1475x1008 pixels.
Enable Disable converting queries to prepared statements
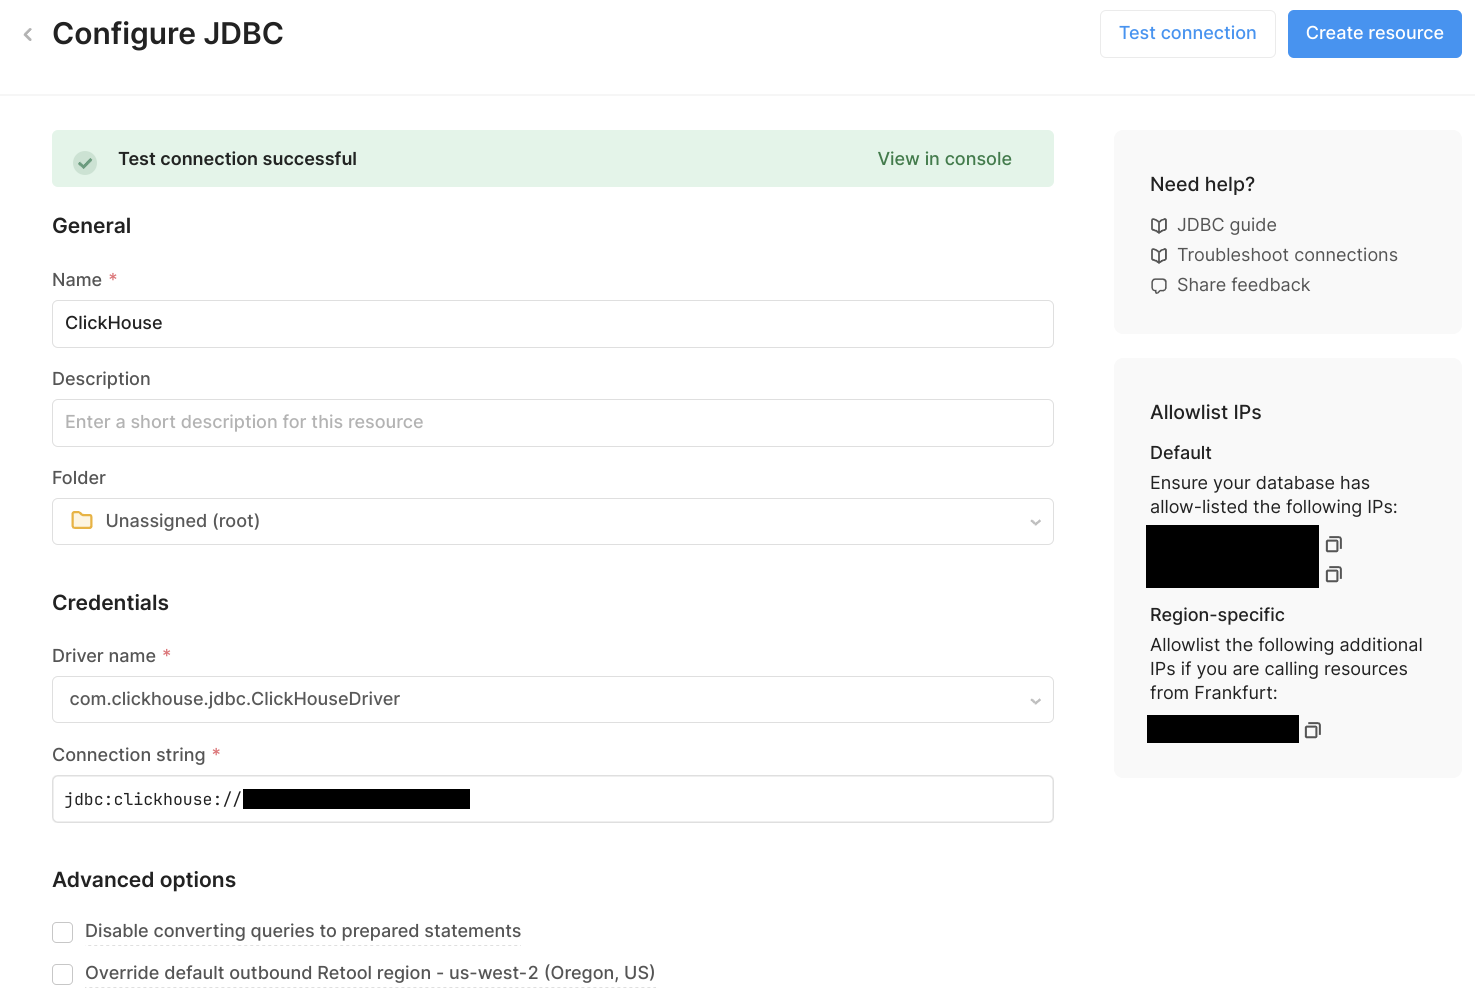63,932
